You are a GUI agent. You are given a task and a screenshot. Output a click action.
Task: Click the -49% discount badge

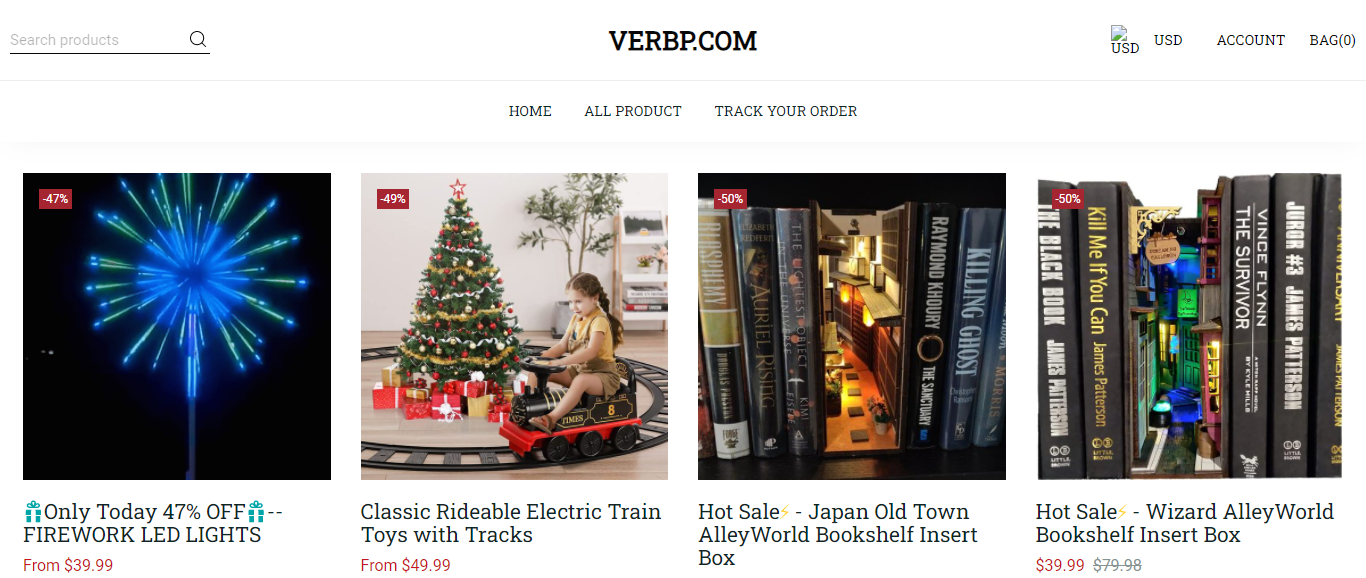[393, 199]
